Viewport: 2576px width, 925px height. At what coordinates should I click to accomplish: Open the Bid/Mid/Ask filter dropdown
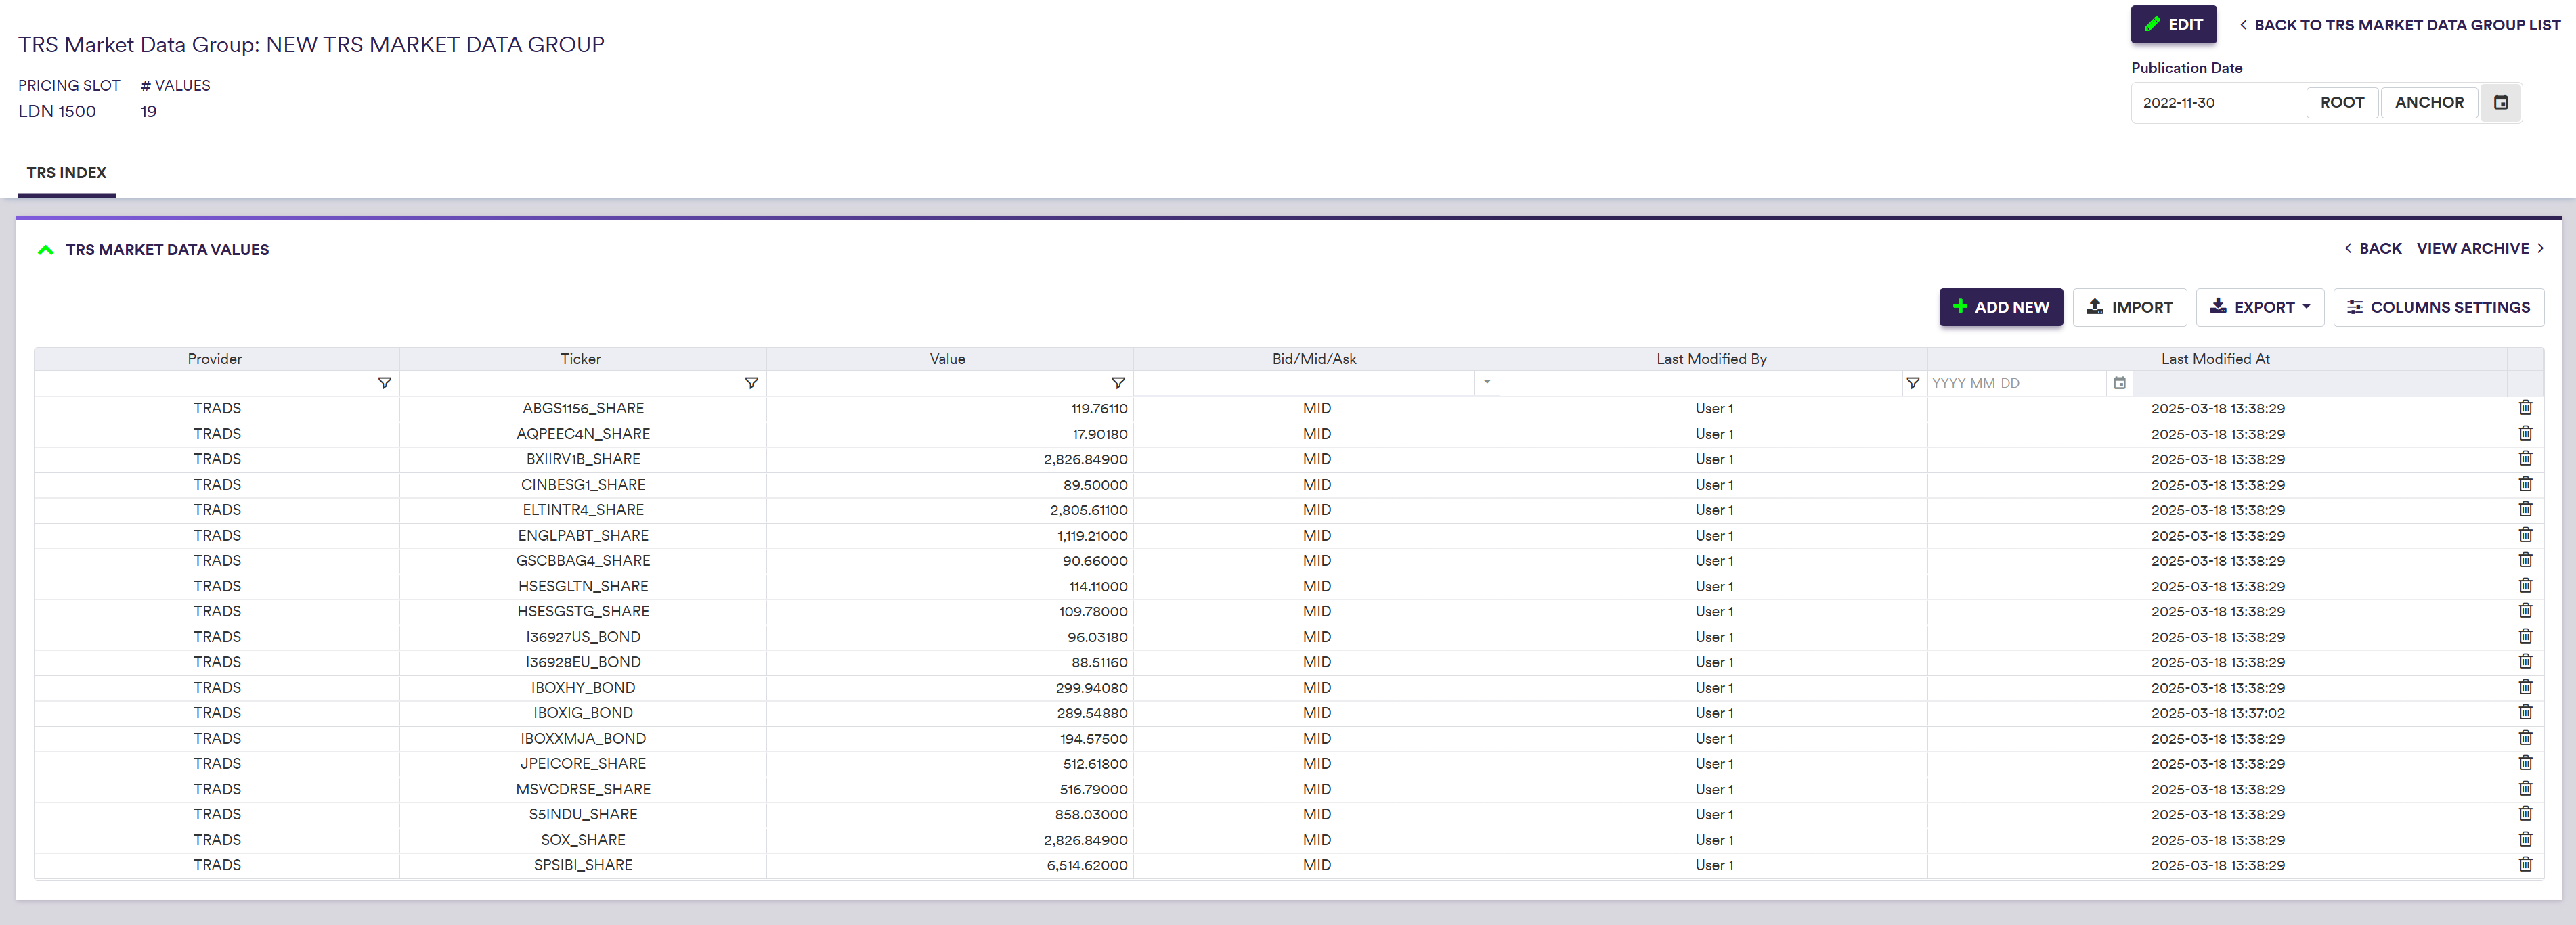click(x=1486, y=383)
